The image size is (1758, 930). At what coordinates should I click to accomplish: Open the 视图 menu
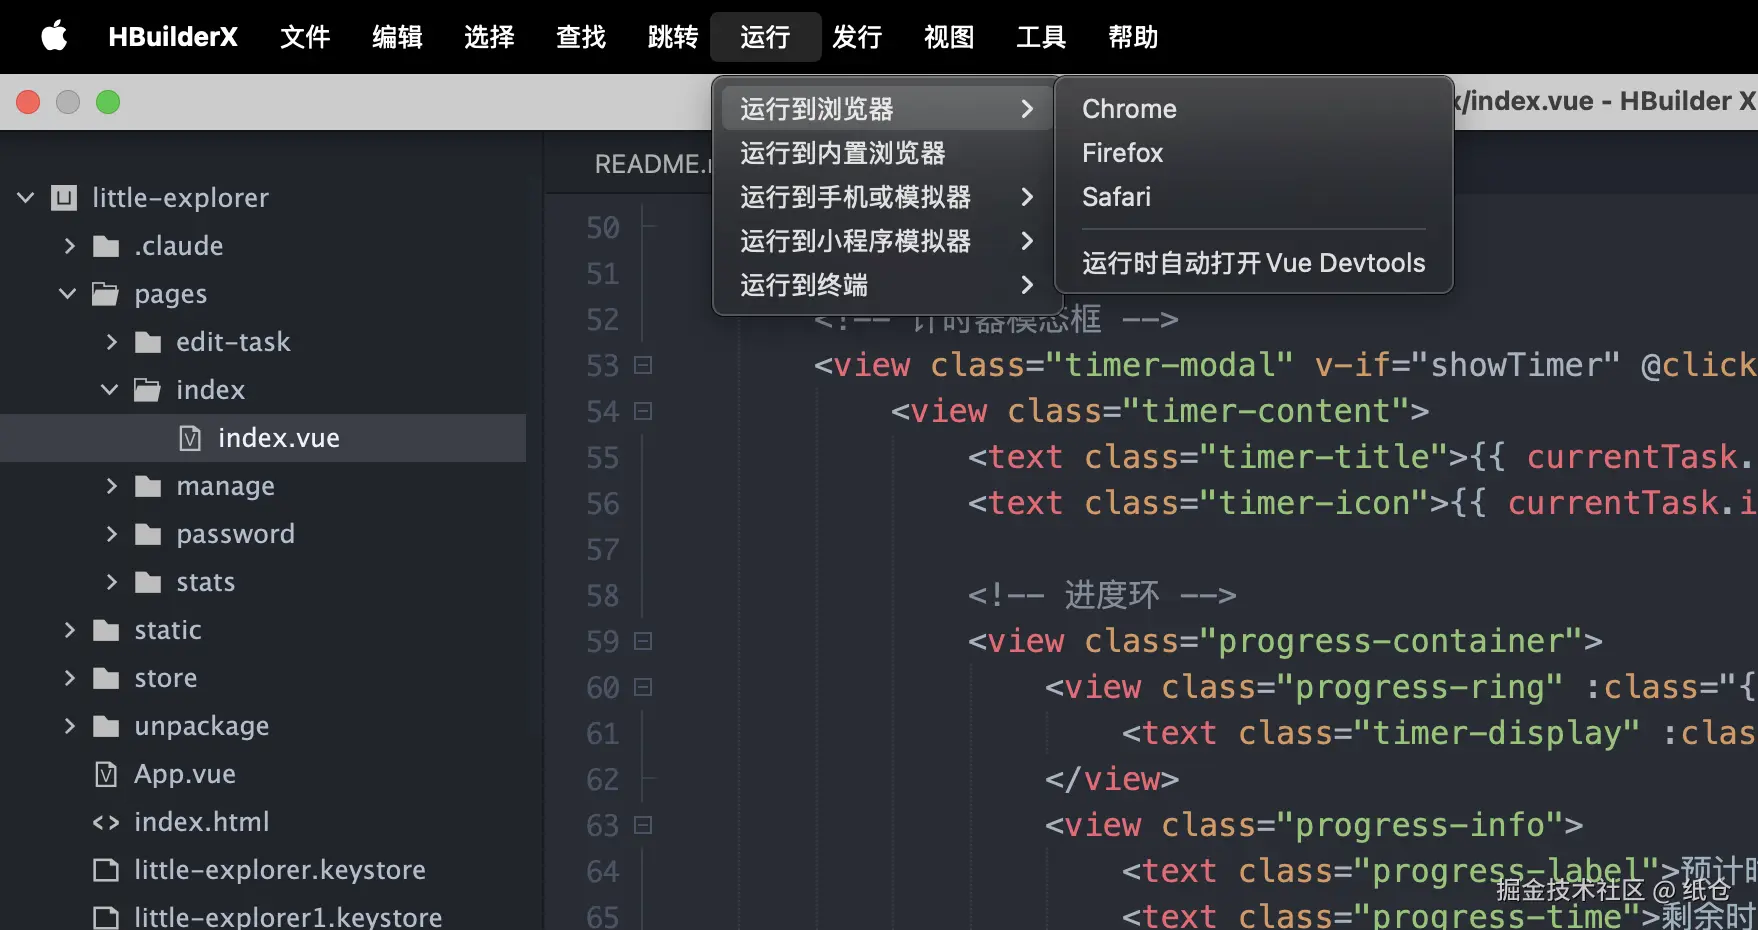(949, 37)
